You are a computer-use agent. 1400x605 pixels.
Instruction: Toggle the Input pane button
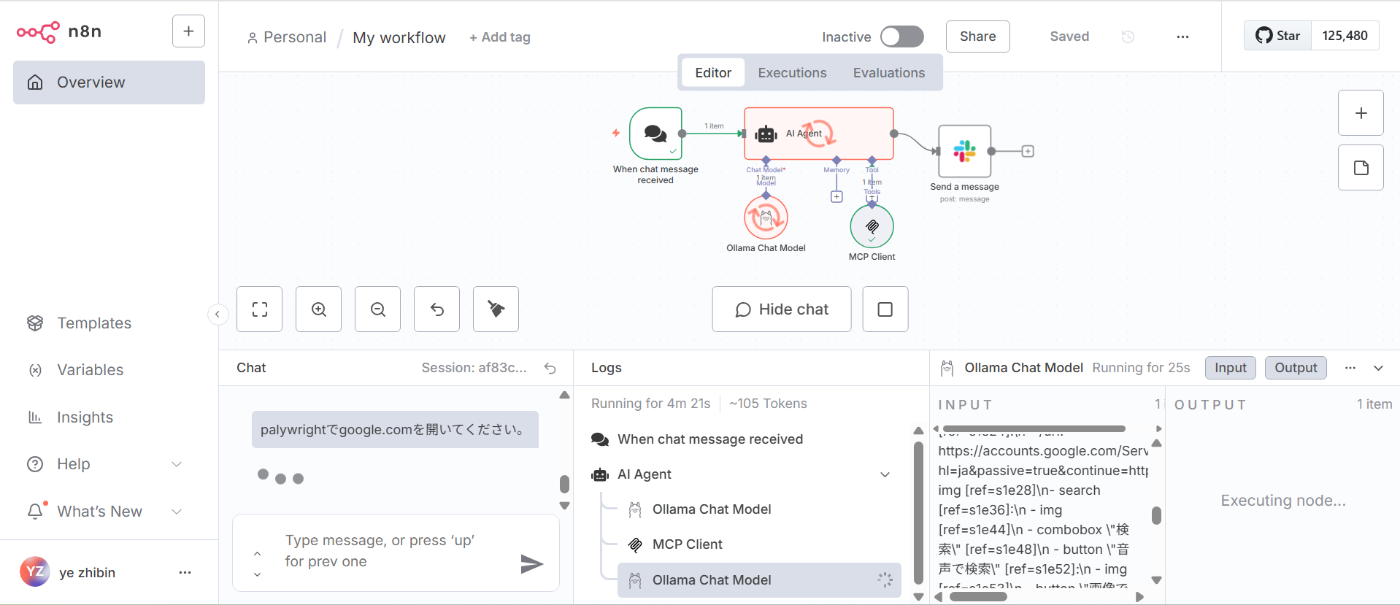[x=1230, y=368]
